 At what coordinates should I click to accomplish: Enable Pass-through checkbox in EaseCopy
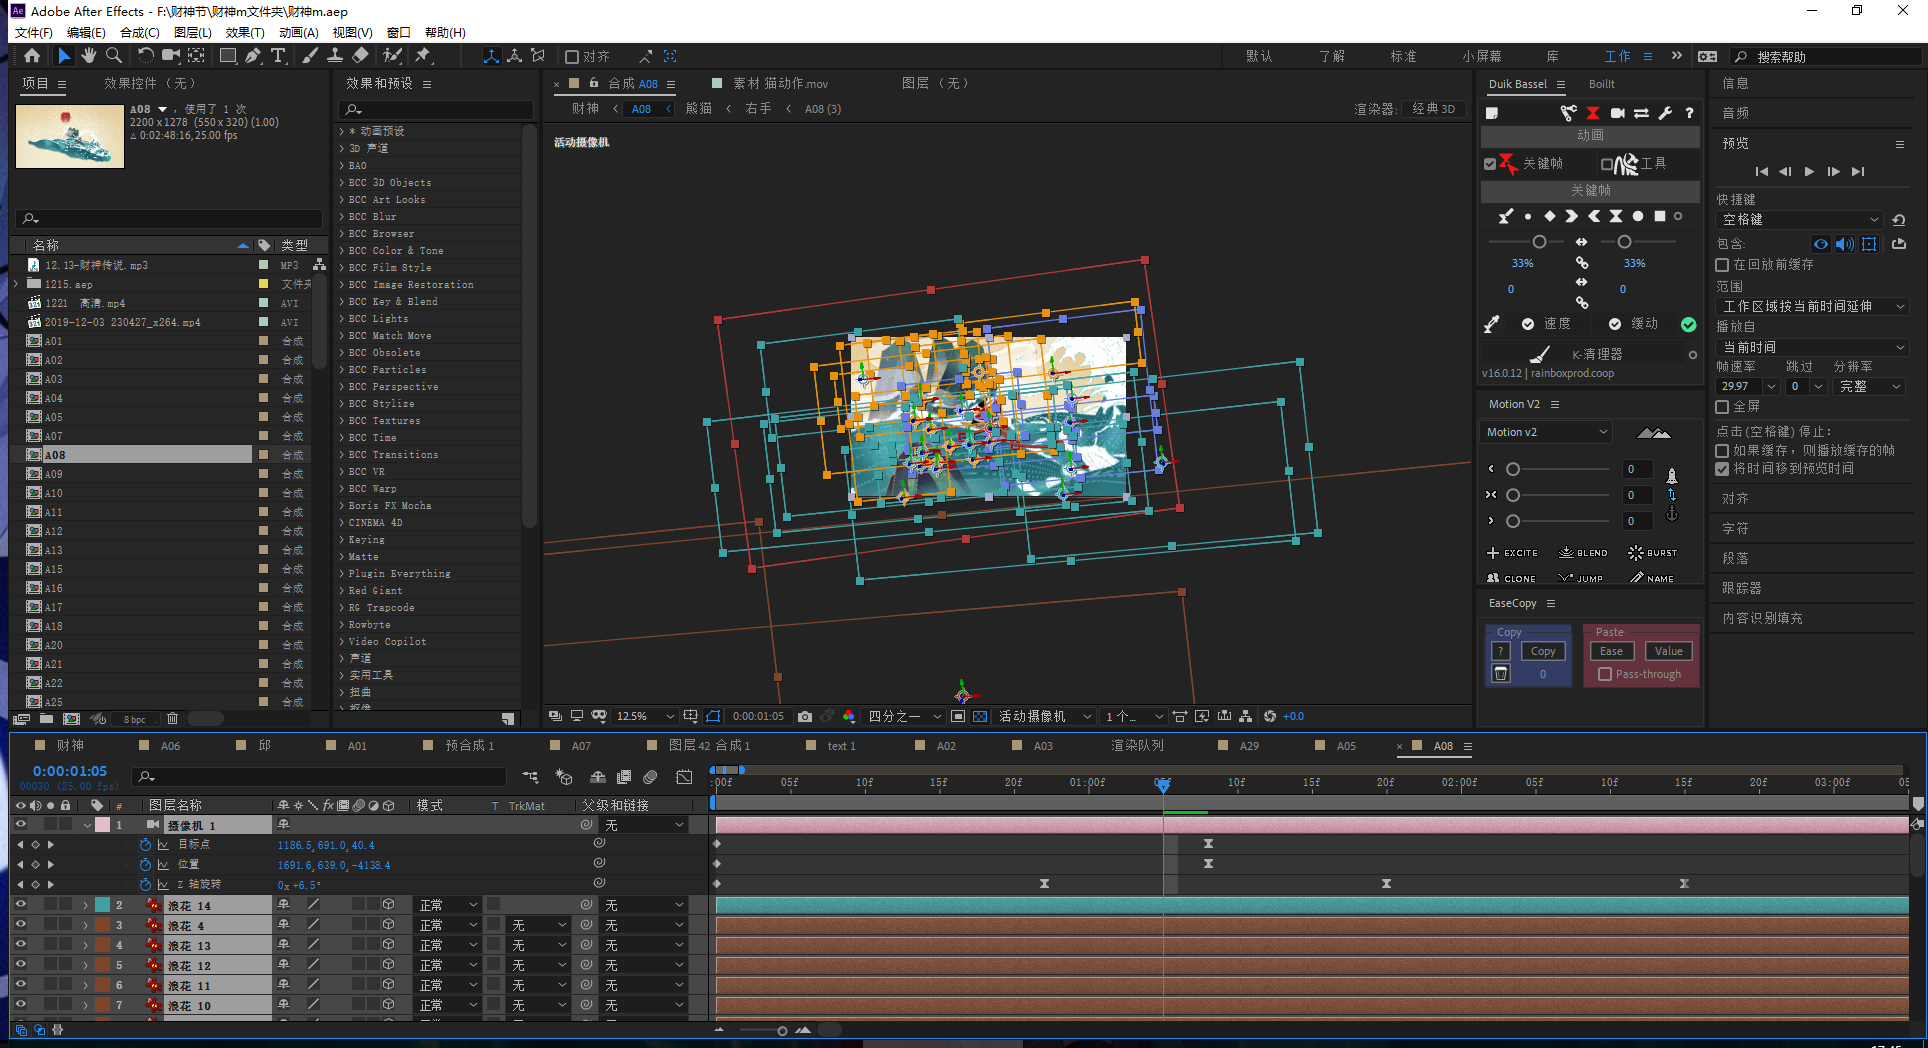[1605, 674]
